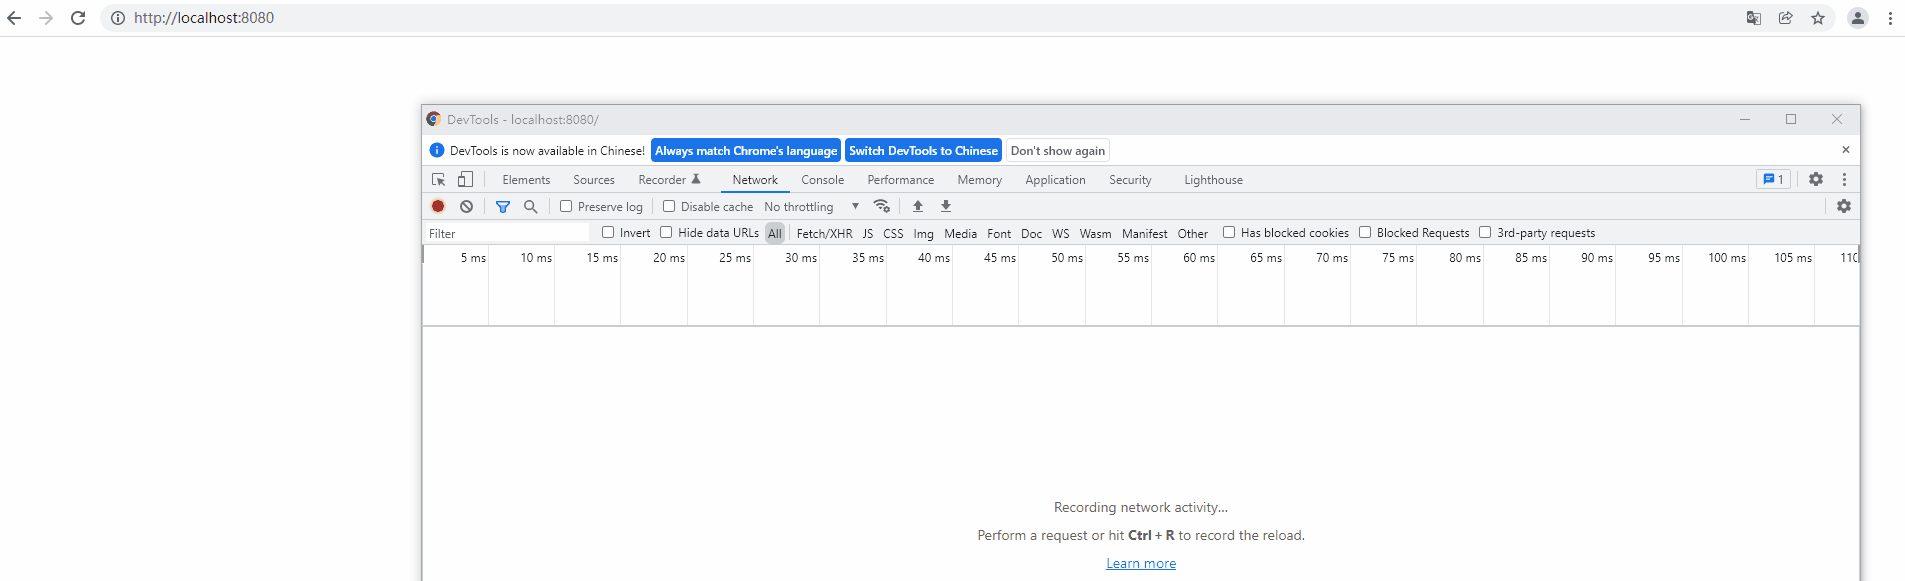Filter requests by Img
The image size is (1905, 581).
point(924,233)
